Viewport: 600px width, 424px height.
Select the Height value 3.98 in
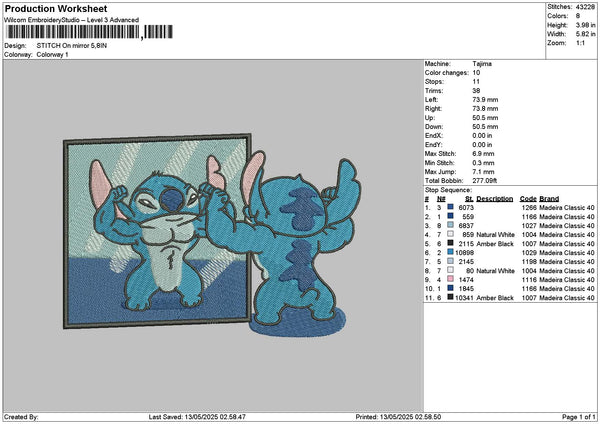click(x=585, y=25)
